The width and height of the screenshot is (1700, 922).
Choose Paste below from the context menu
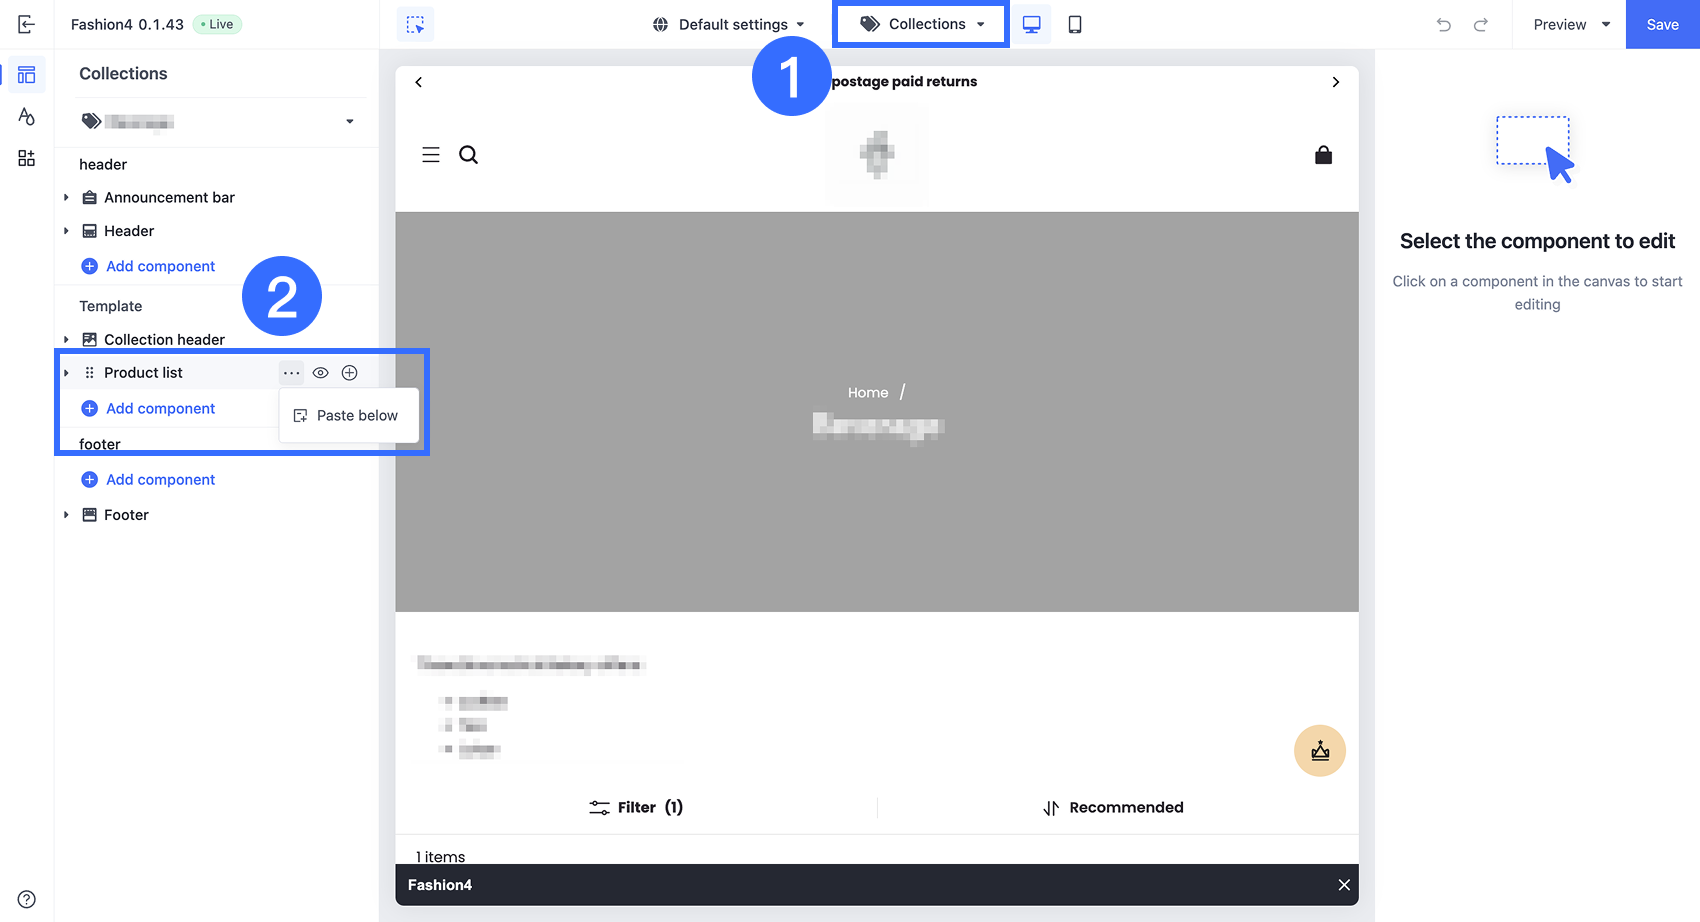(x=348, y=416)
